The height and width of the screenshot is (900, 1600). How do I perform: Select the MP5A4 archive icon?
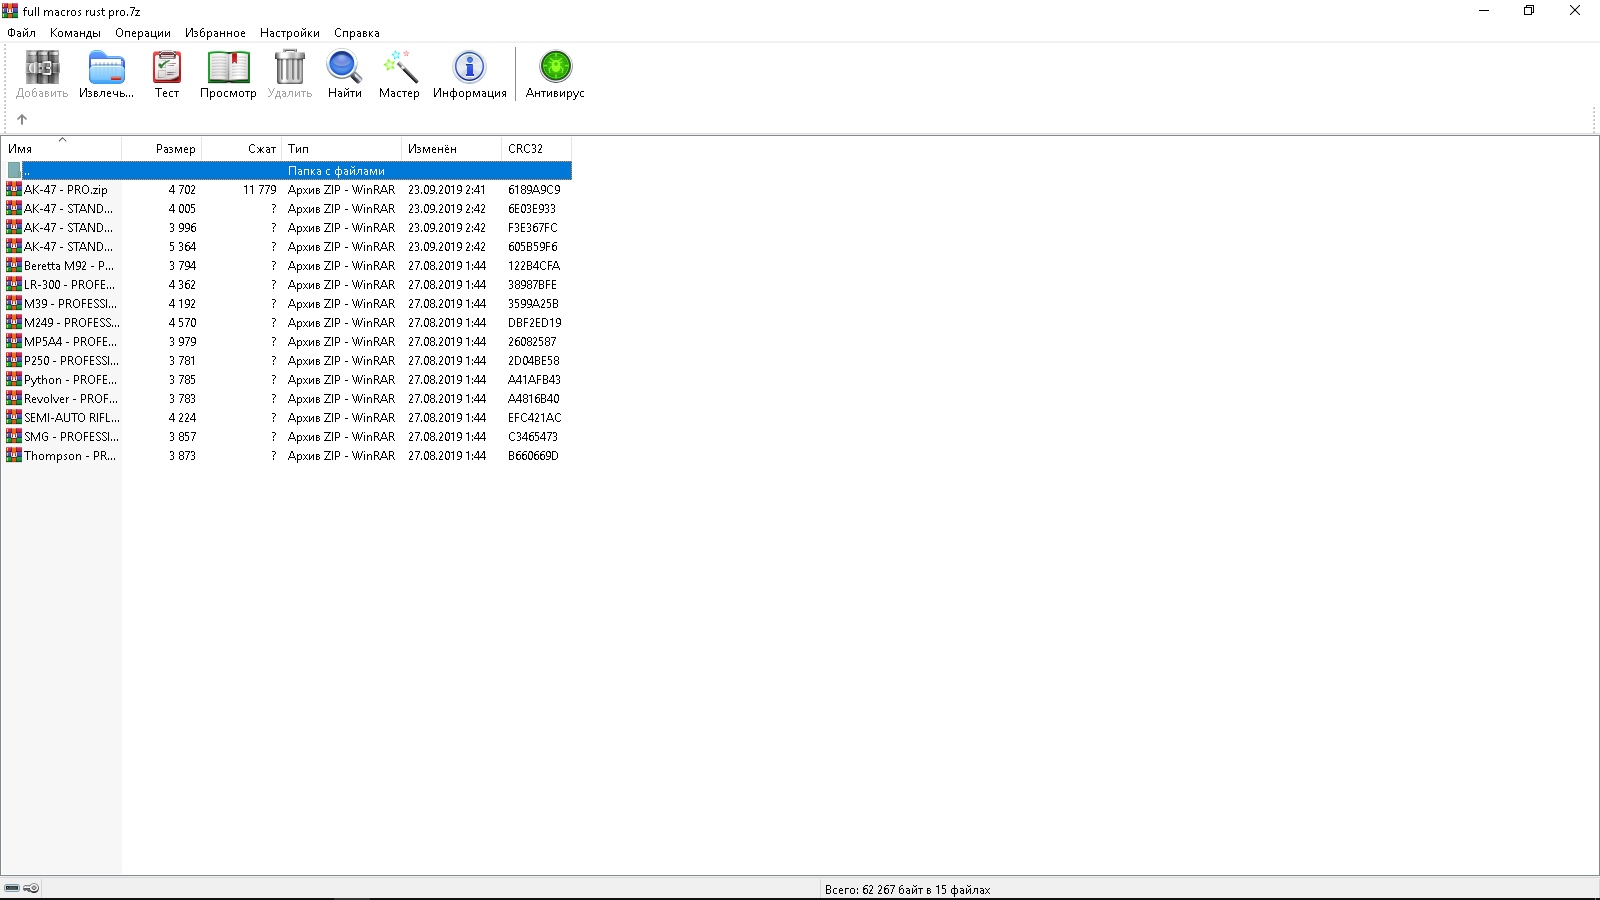click(14, 341)
